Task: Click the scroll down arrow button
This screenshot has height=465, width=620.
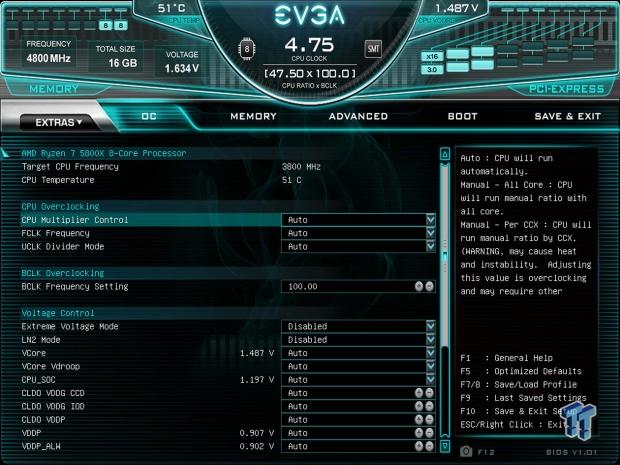Action: click(x=445, y=446)
